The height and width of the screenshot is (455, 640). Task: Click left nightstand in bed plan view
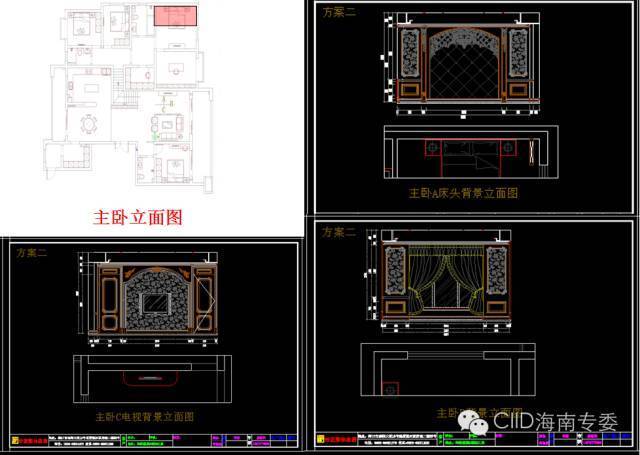click(x=431, y=148)
